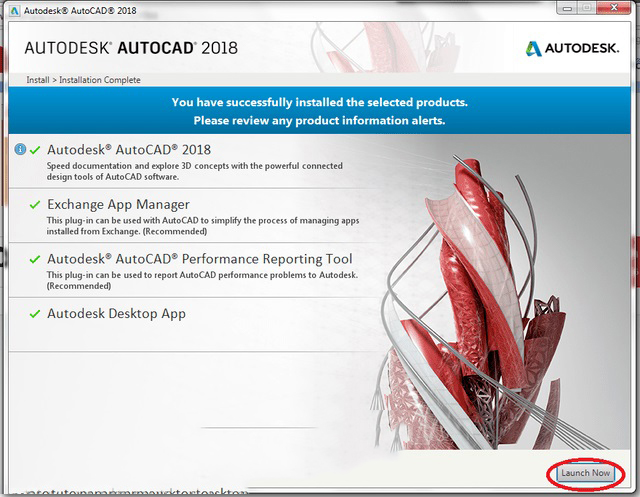The height and width of the screenshot is (497, 640).
Task: Click the Autodesk logo in the header
Action: click(572, 48)
